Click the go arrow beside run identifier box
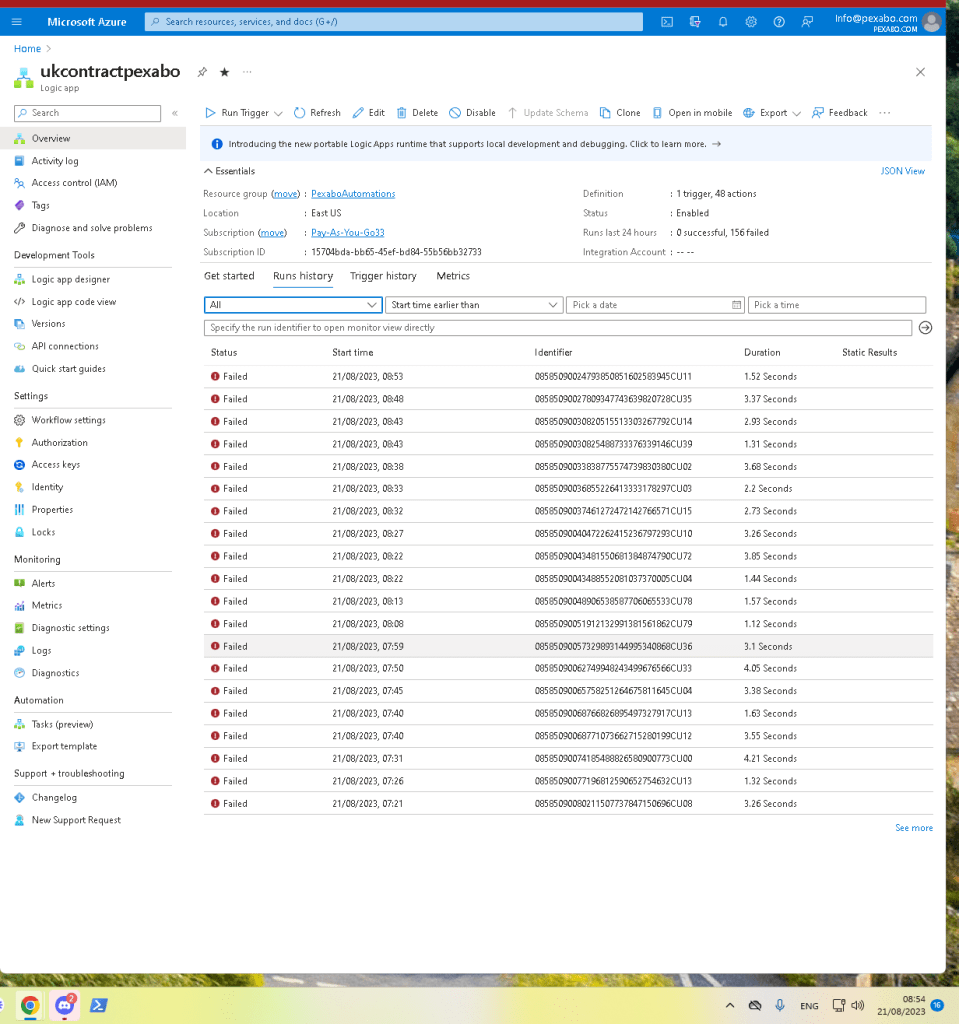The width and height of the screenshot is (959, 1024). coord(925,328)
